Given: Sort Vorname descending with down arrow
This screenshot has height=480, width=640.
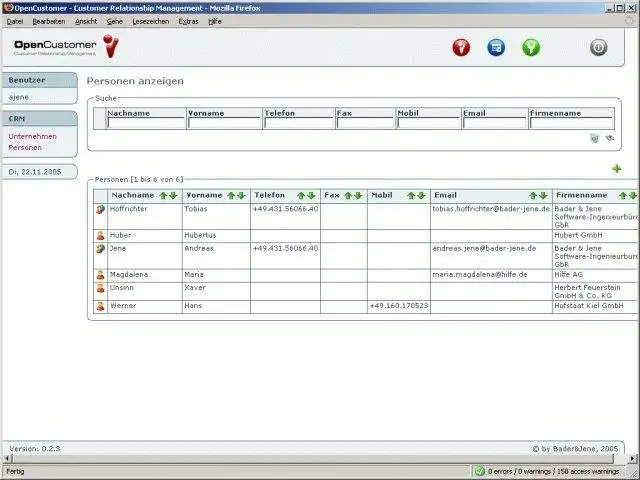Looking at the screenshot, I should [x=241, y=196].
